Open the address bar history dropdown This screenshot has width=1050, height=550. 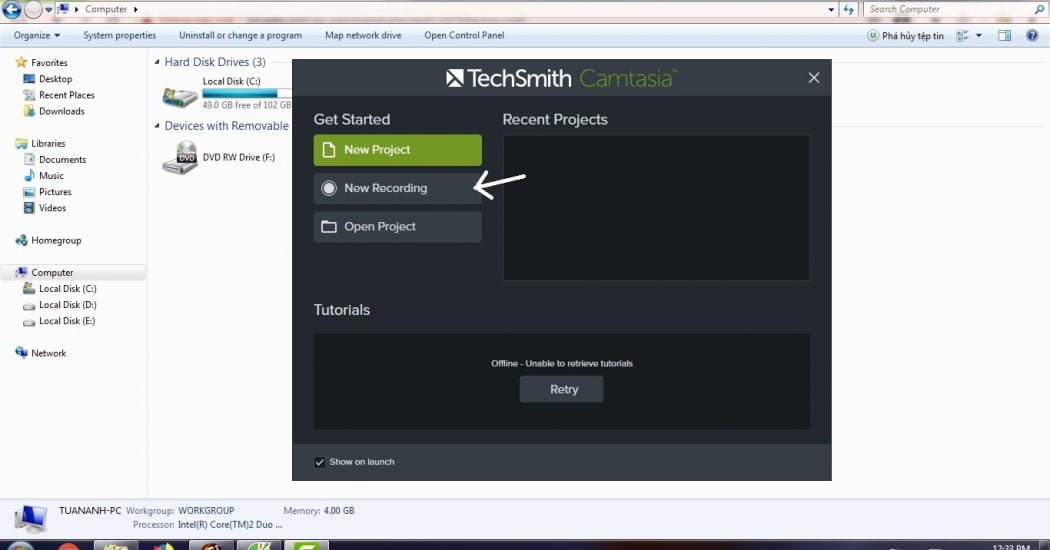click(831, 9)
